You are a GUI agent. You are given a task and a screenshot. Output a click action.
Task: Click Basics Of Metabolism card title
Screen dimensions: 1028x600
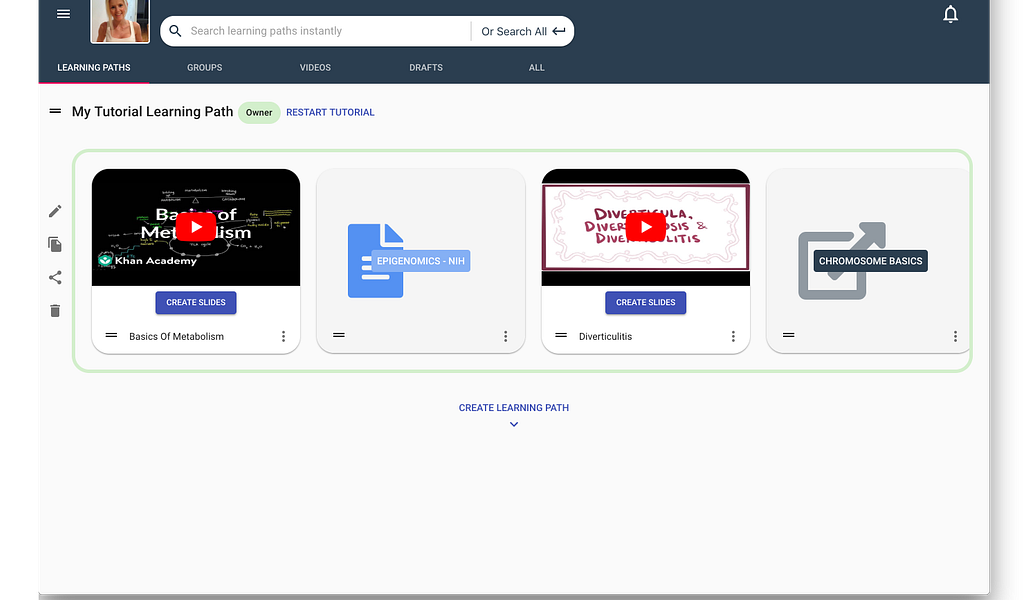tap(176, 336)
